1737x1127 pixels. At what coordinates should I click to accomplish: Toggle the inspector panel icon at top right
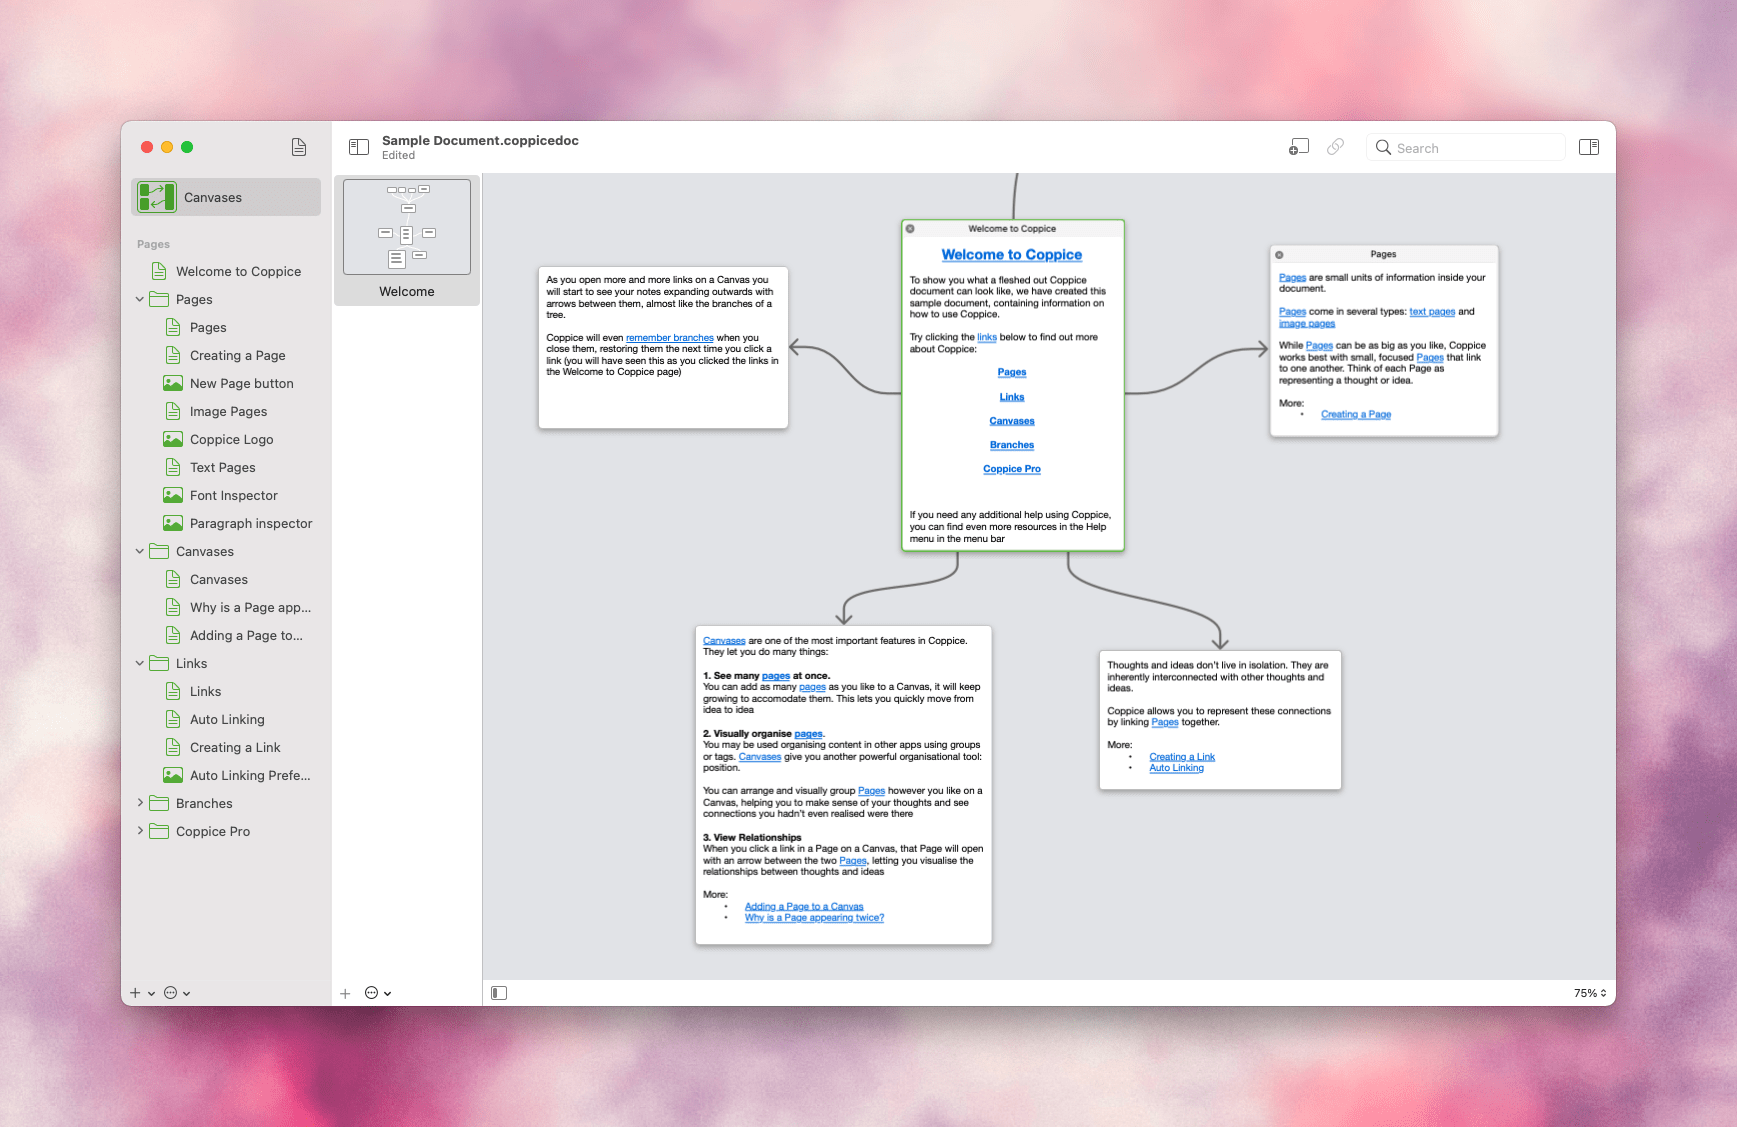(x=1589, y=147)
